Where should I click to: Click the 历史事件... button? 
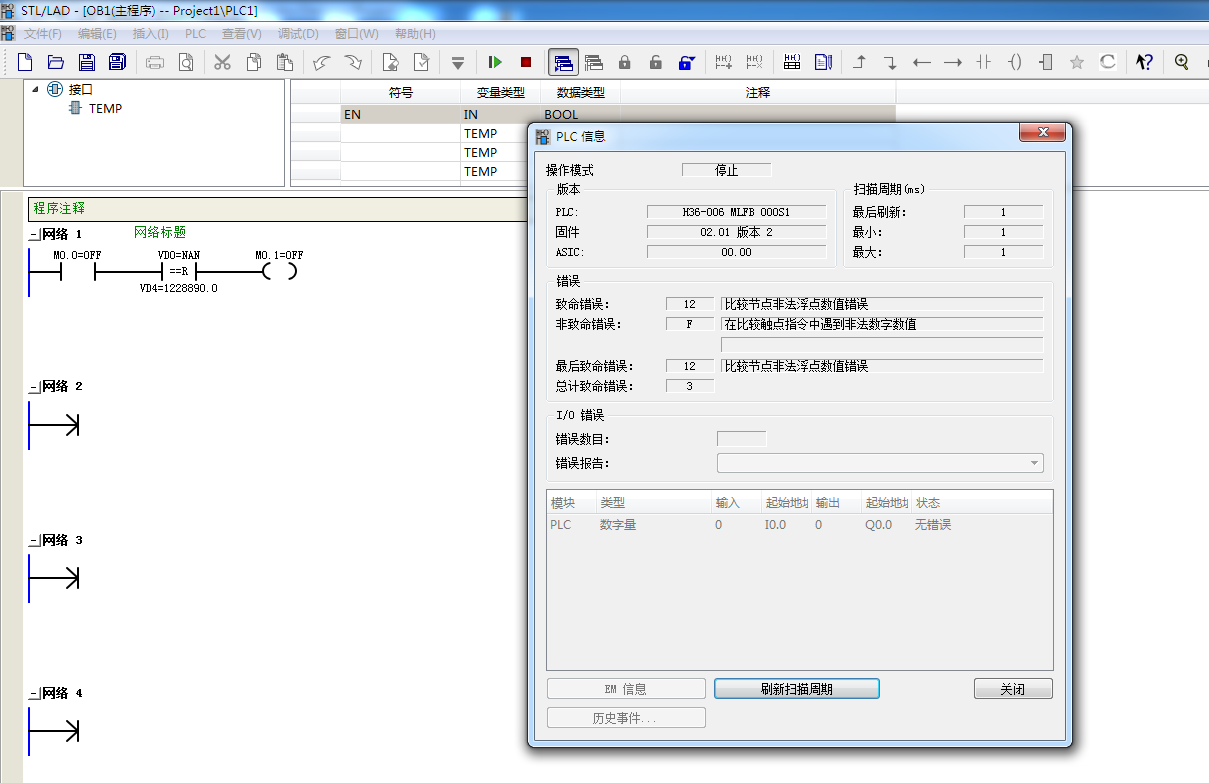coord(626,718)
